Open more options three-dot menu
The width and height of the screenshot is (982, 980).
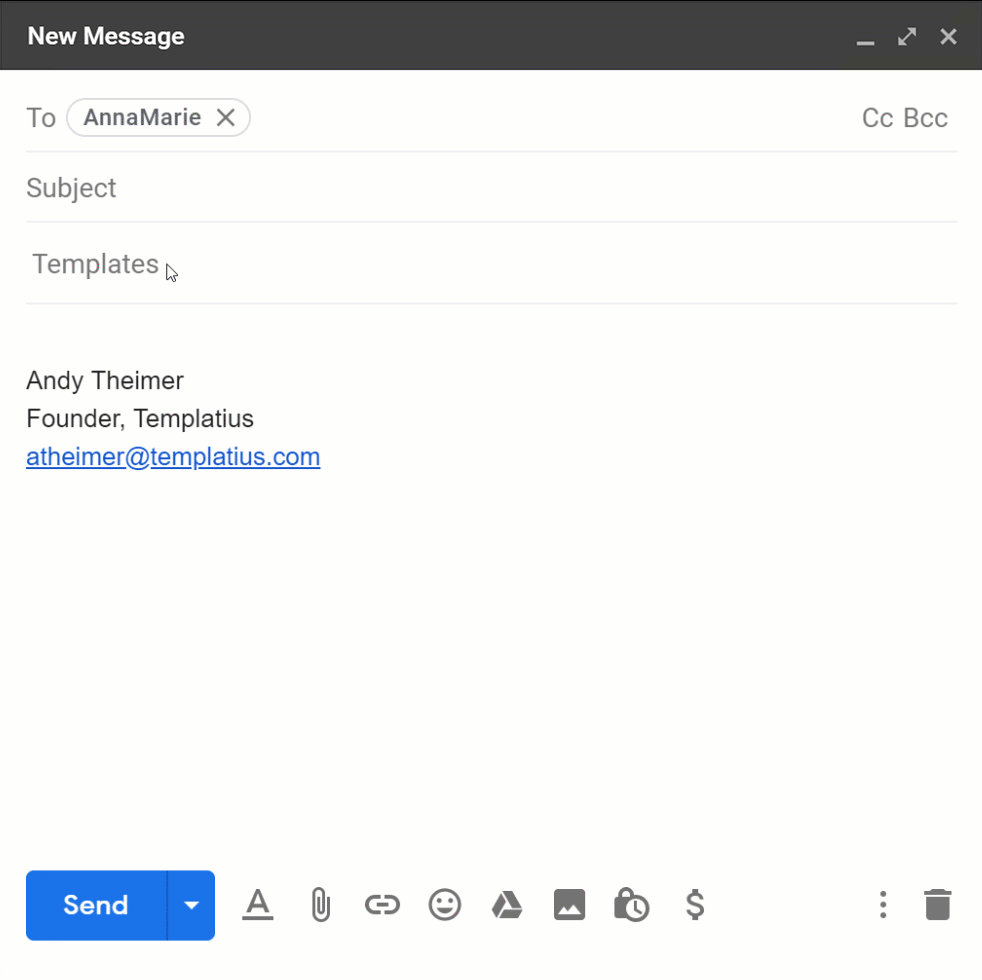883,905
